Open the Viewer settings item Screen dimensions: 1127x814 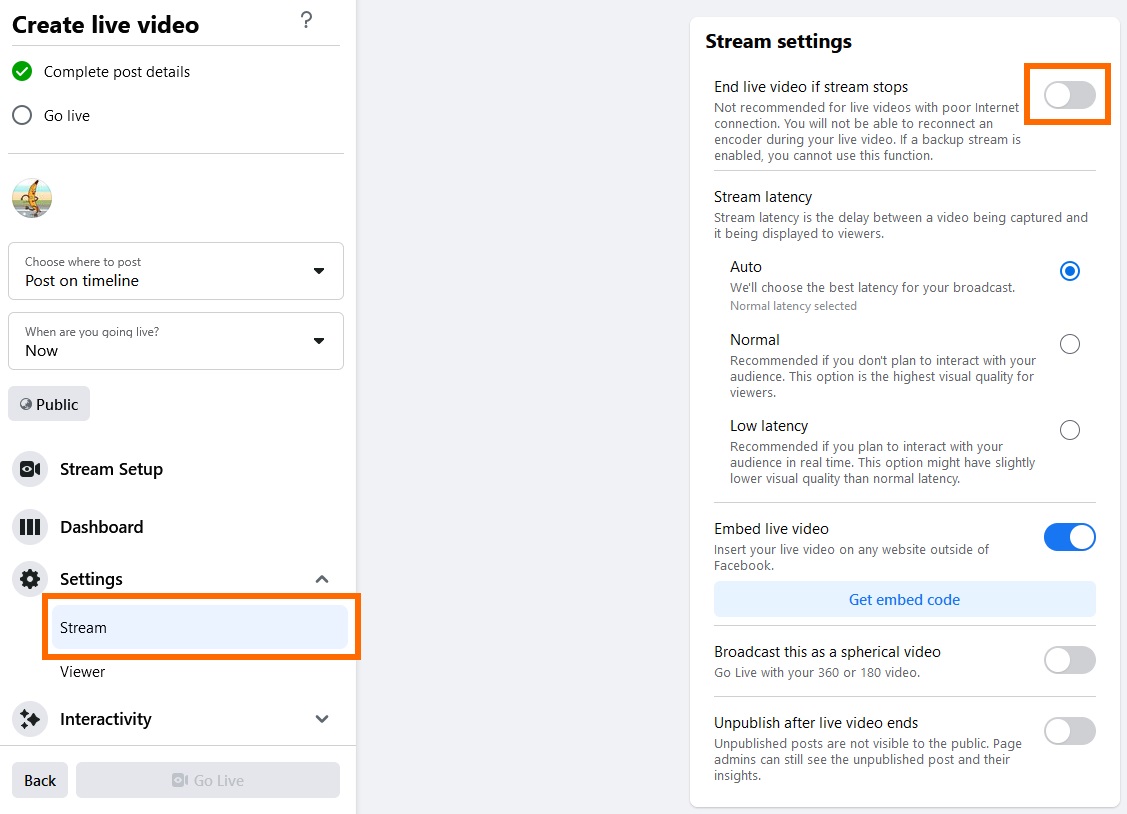(x=83, y=672)
